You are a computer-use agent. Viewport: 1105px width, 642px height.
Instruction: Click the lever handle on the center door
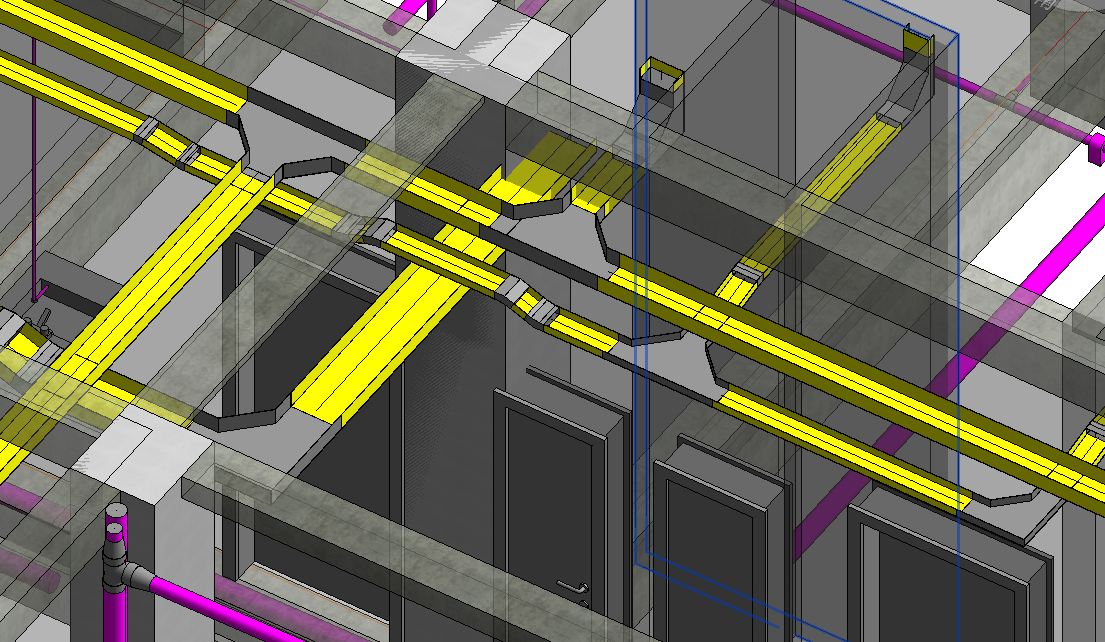coord(571,586)
